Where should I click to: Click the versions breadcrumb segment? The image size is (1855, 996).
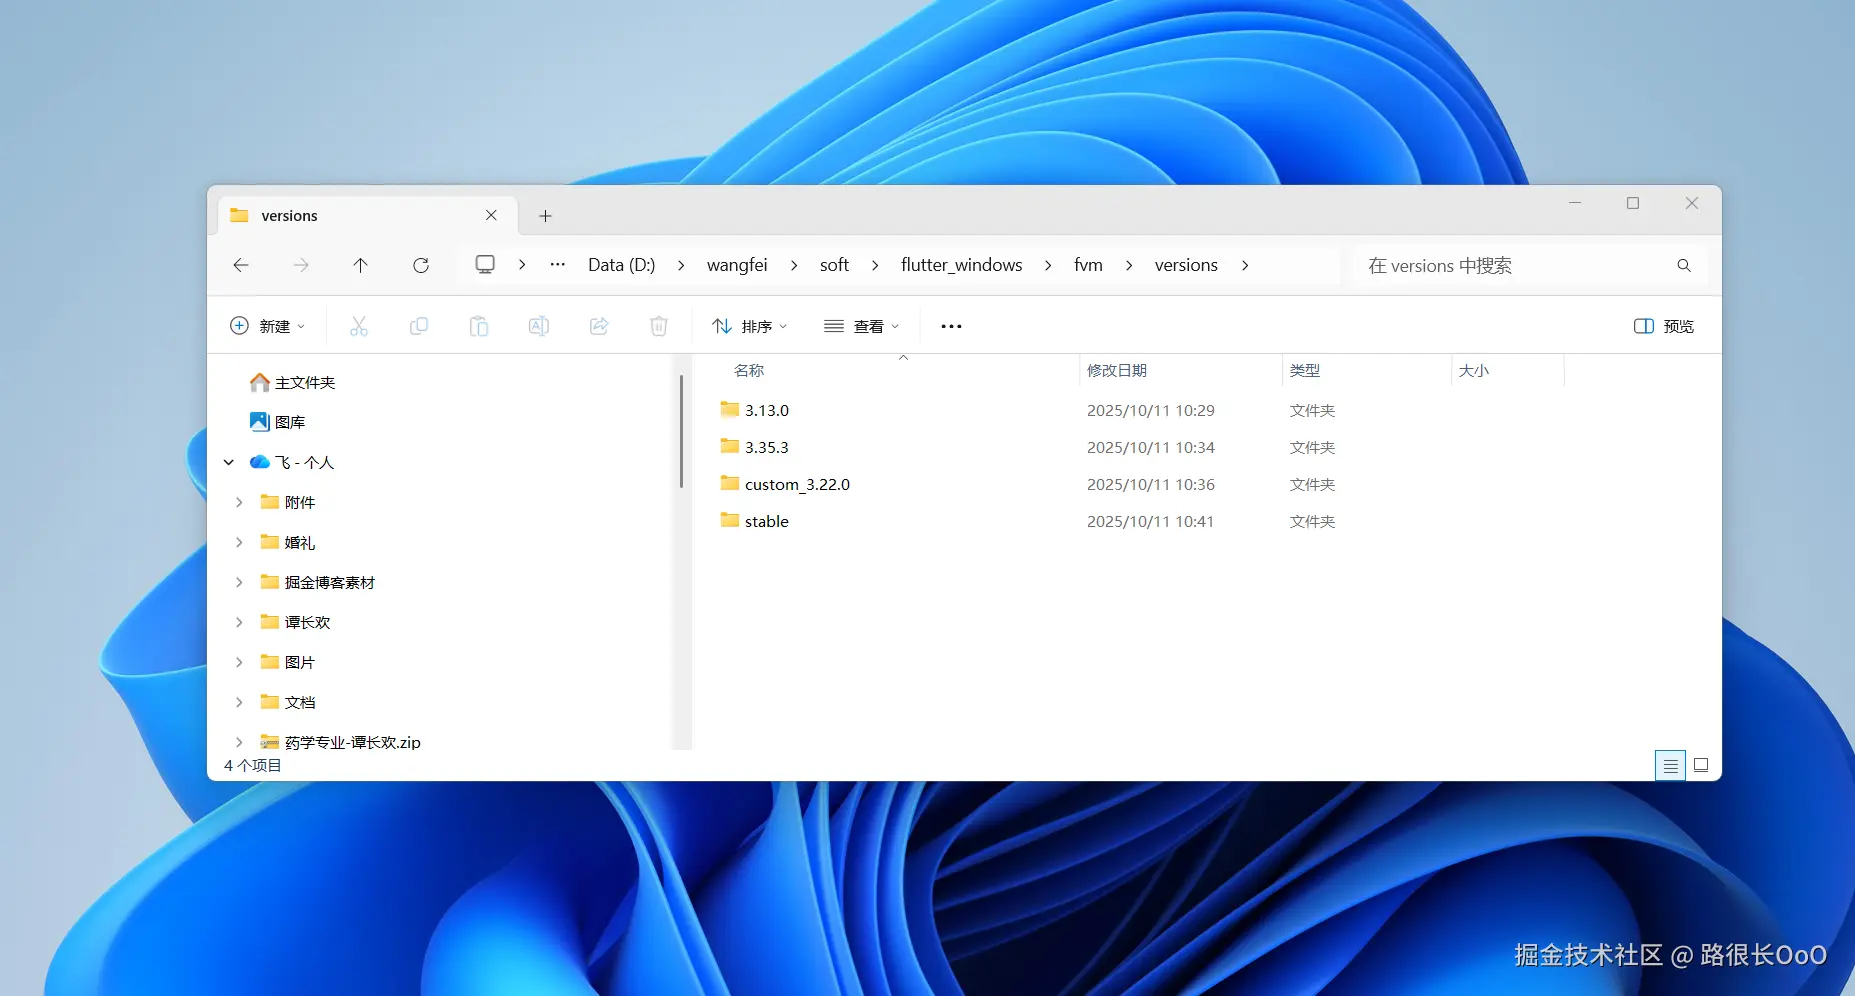point(1186,265)
